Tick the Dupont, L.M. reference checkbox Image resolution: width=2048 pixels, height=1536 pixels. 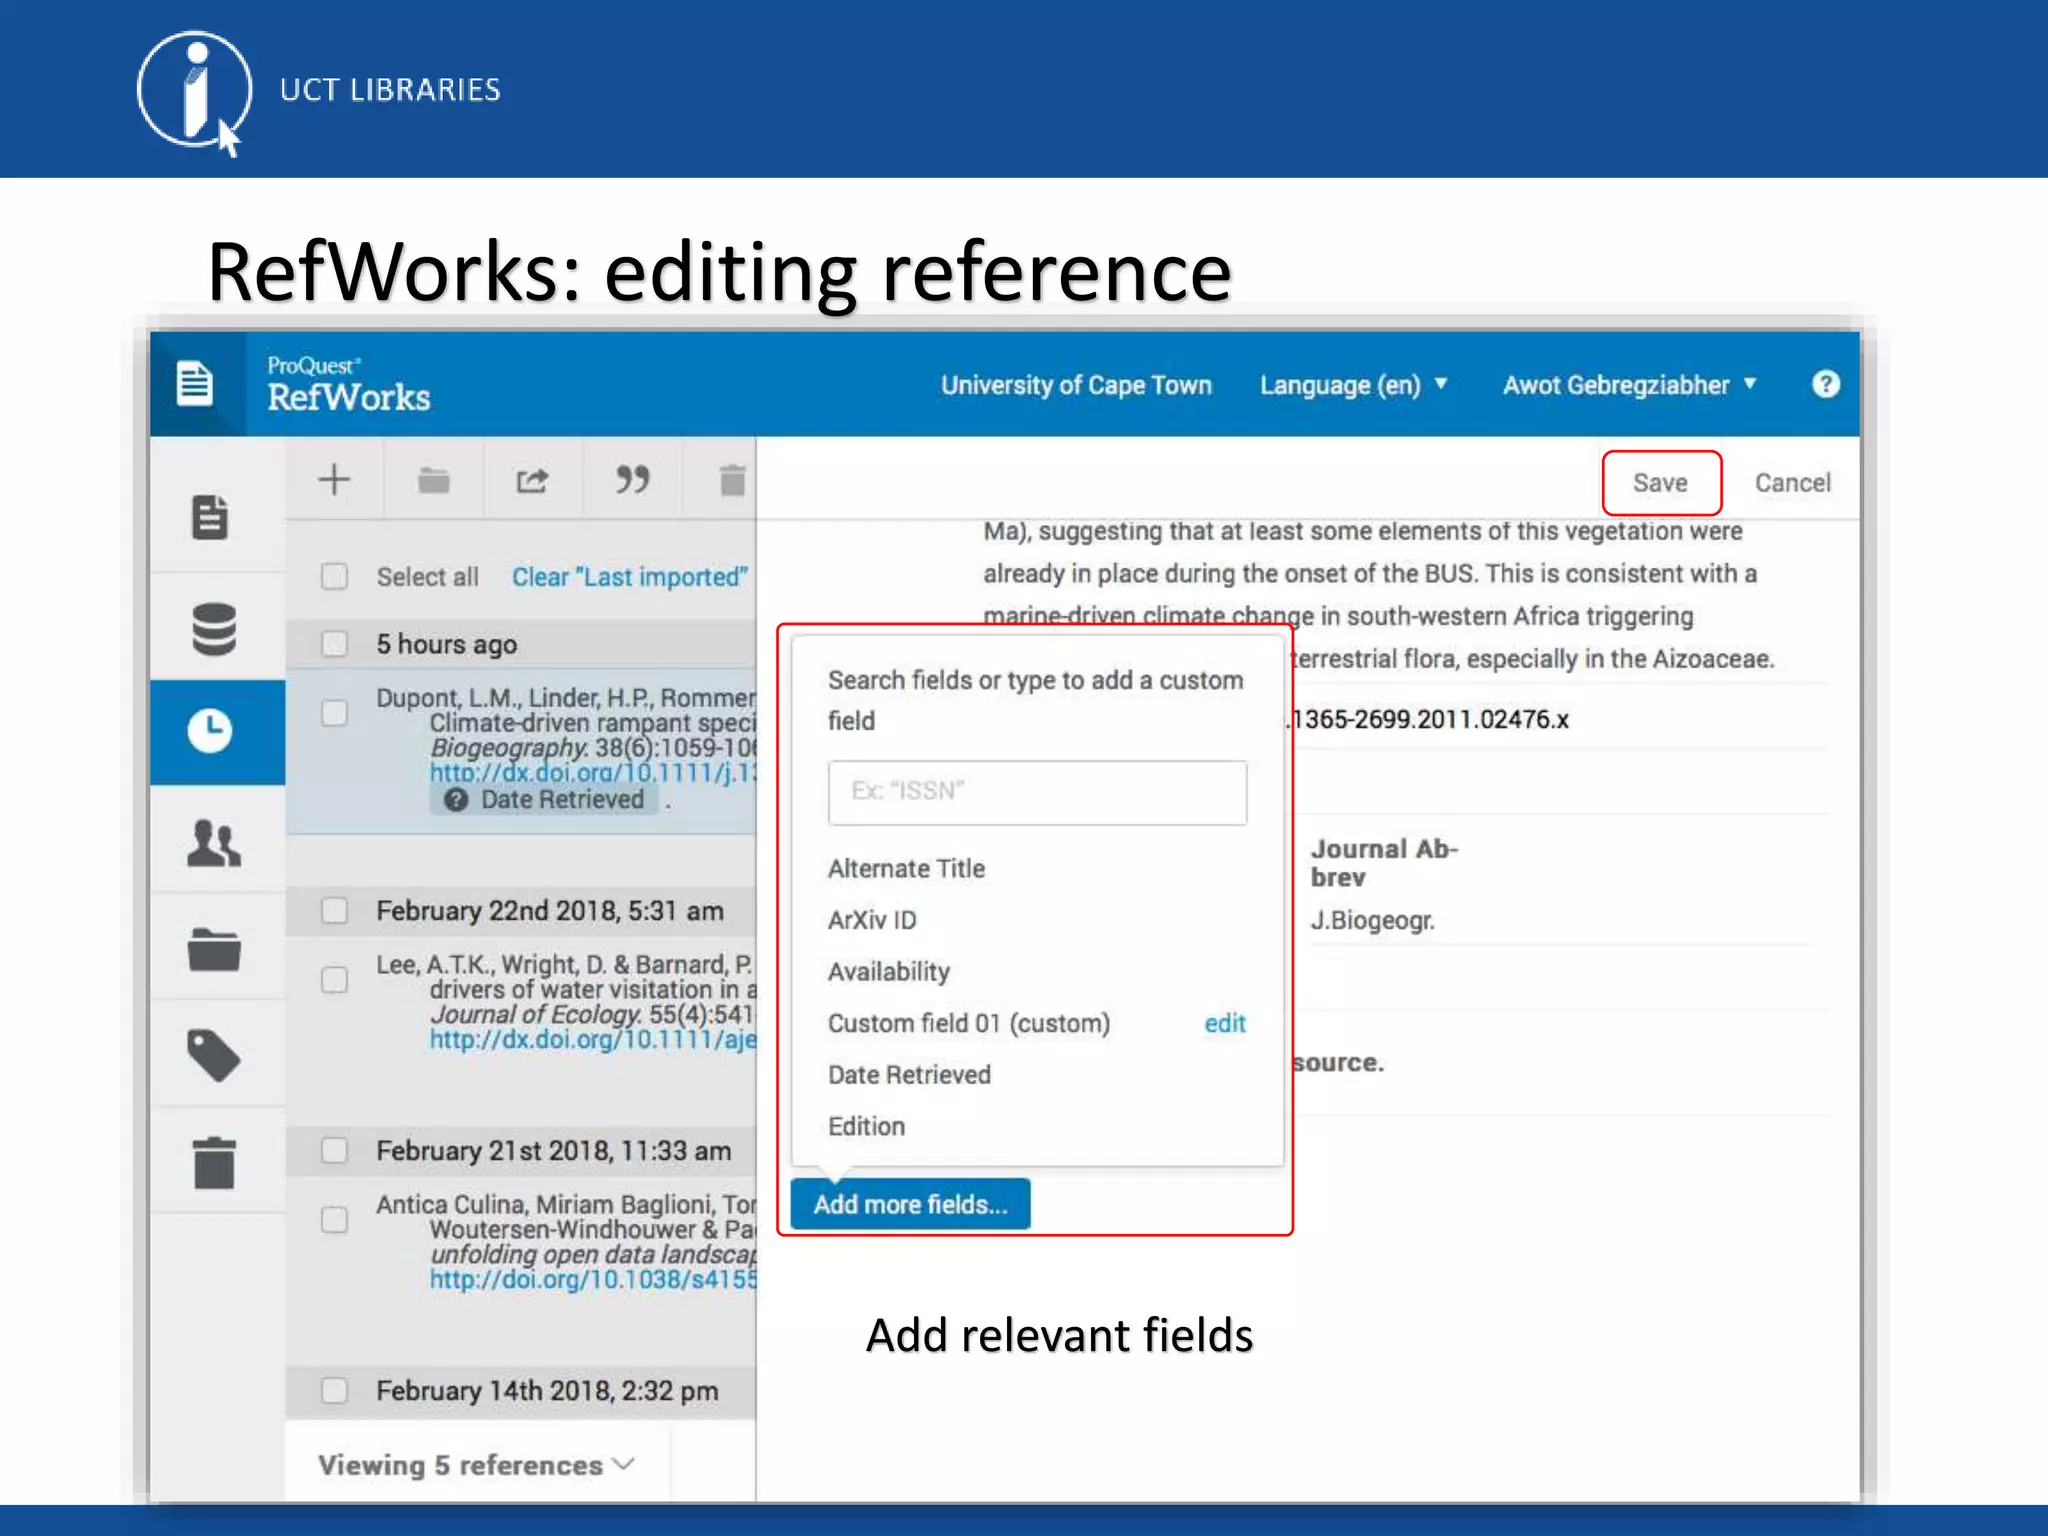coord(334,713)
